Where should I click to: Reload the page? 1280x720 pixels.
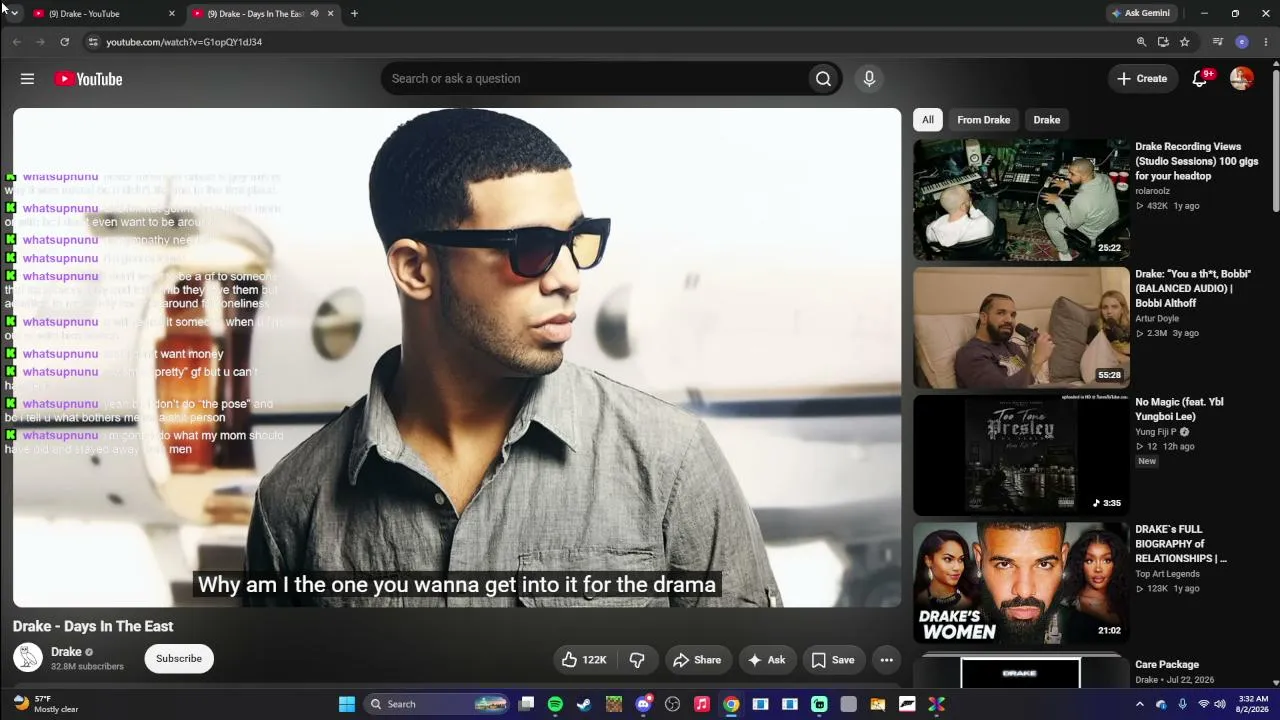64,42
